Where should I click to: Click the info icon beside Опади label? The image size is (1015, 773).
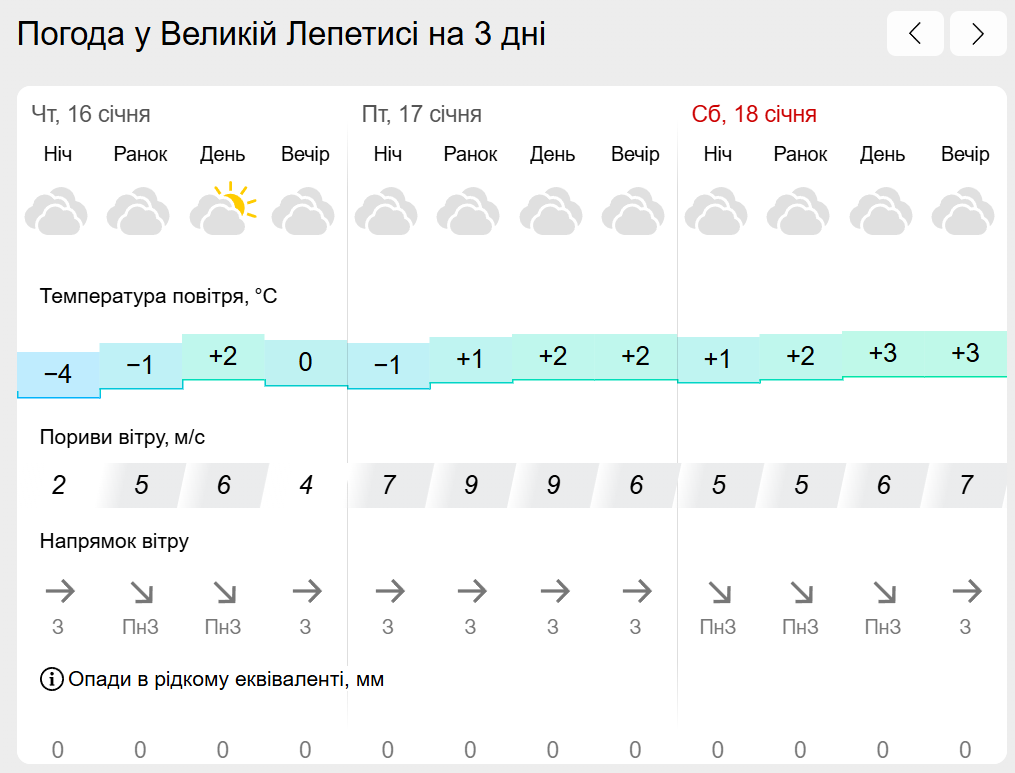[52, 679]
